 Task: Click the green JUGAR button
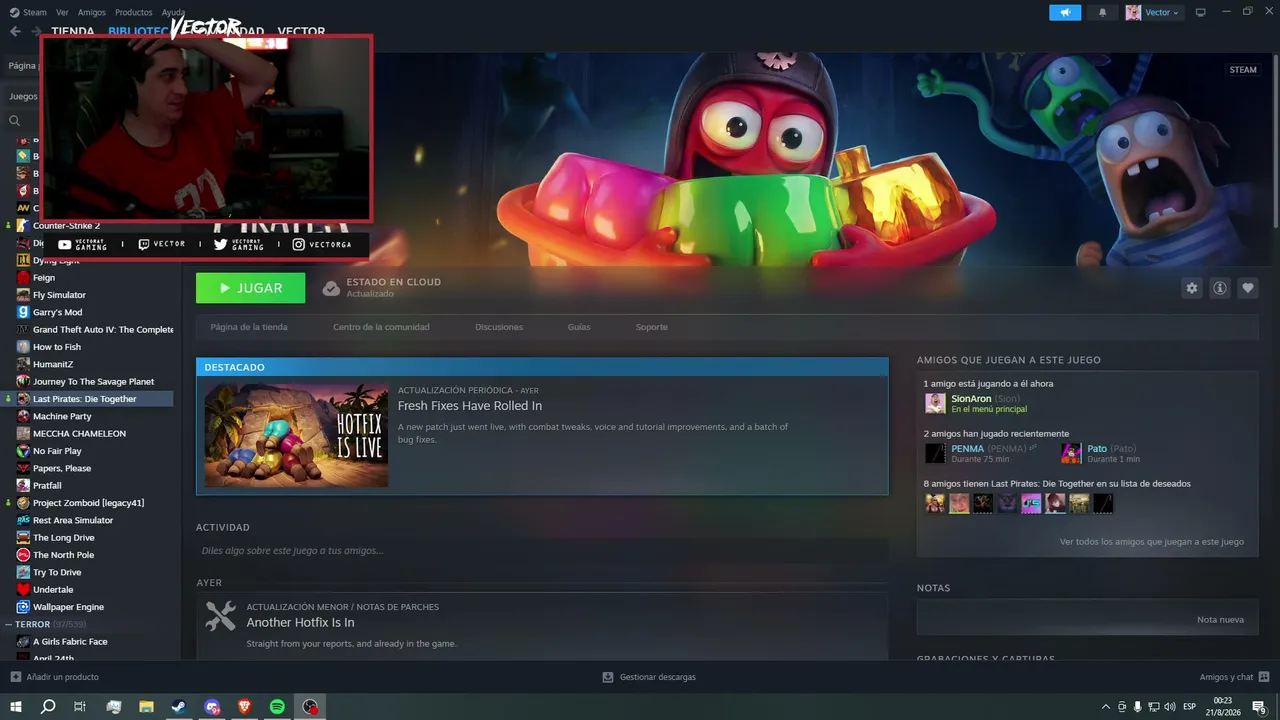click(251, 288)
